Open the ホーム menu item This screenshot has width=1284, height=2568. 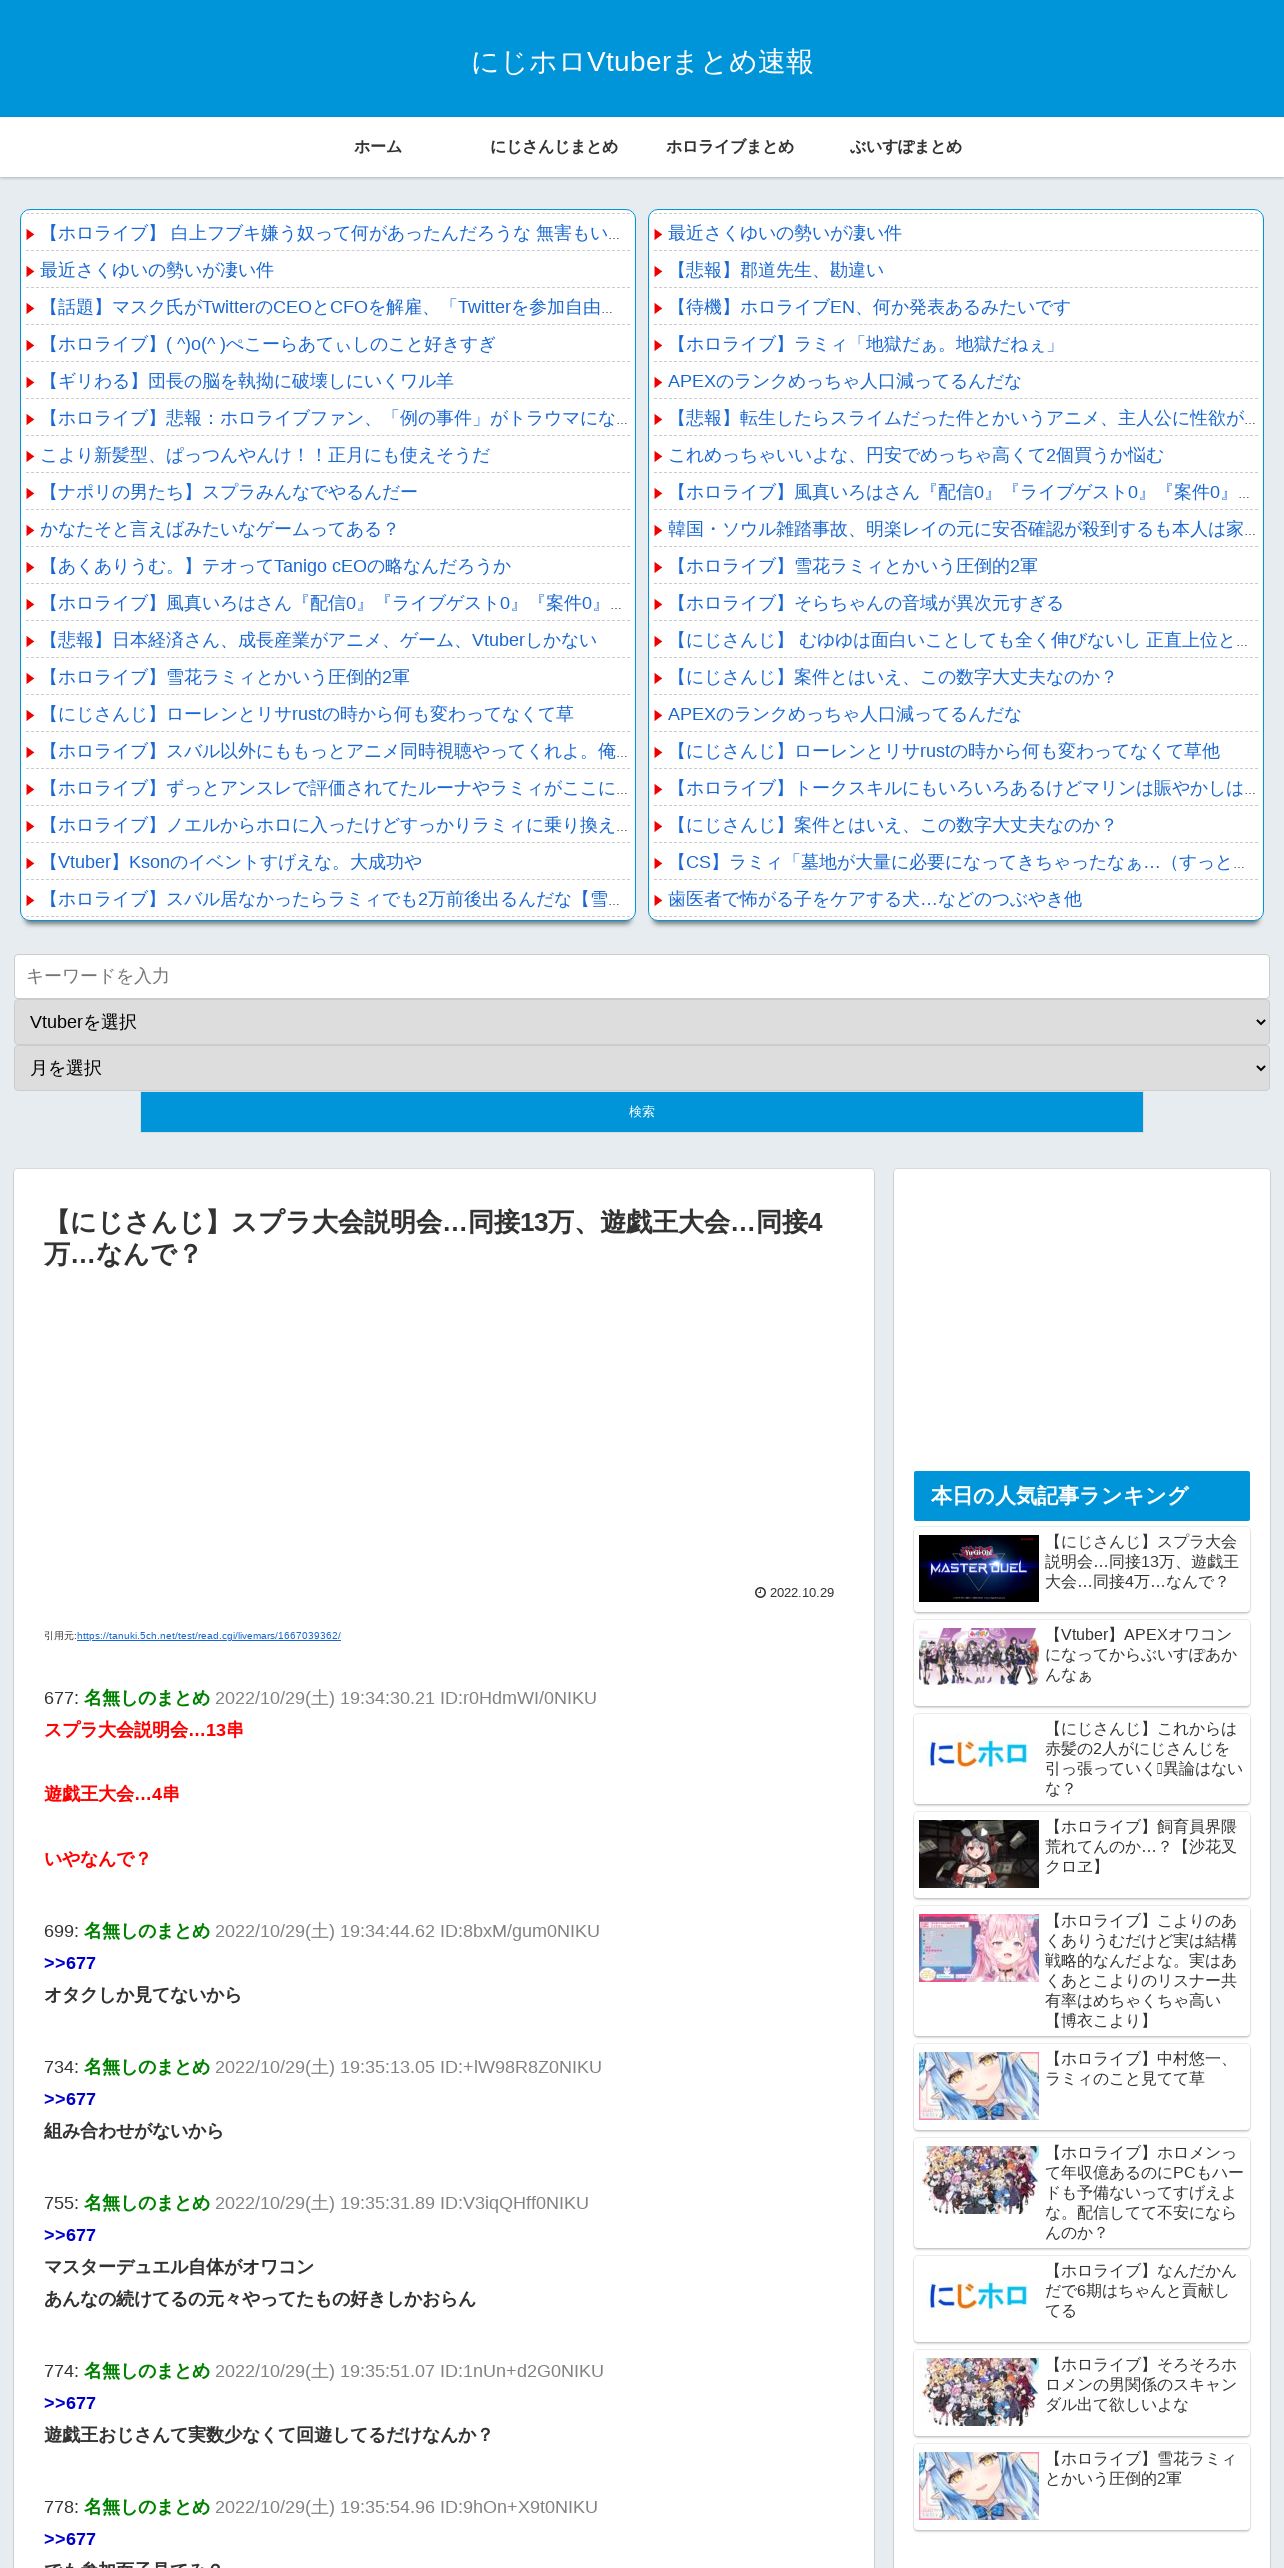tap(378, 147)
